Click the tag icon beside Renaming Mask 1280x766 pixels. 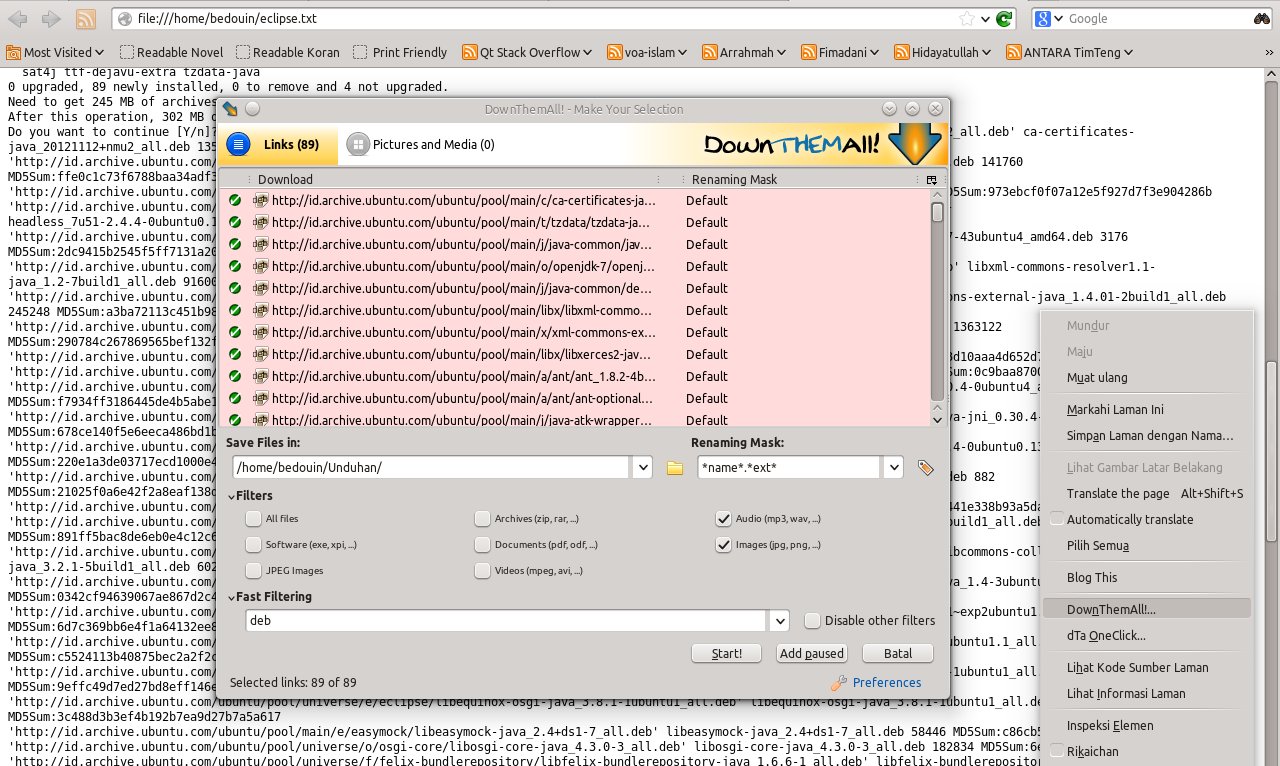(x=925, y=467)
